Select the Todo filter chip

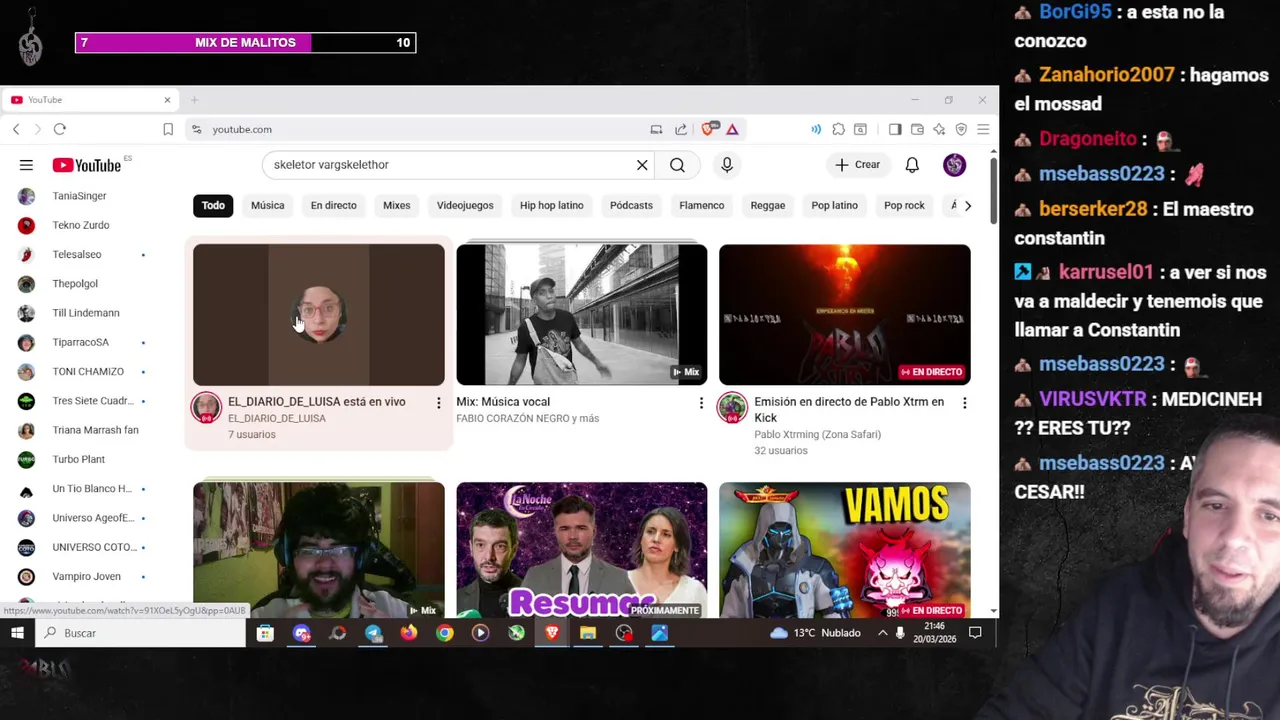click(213, 205)
